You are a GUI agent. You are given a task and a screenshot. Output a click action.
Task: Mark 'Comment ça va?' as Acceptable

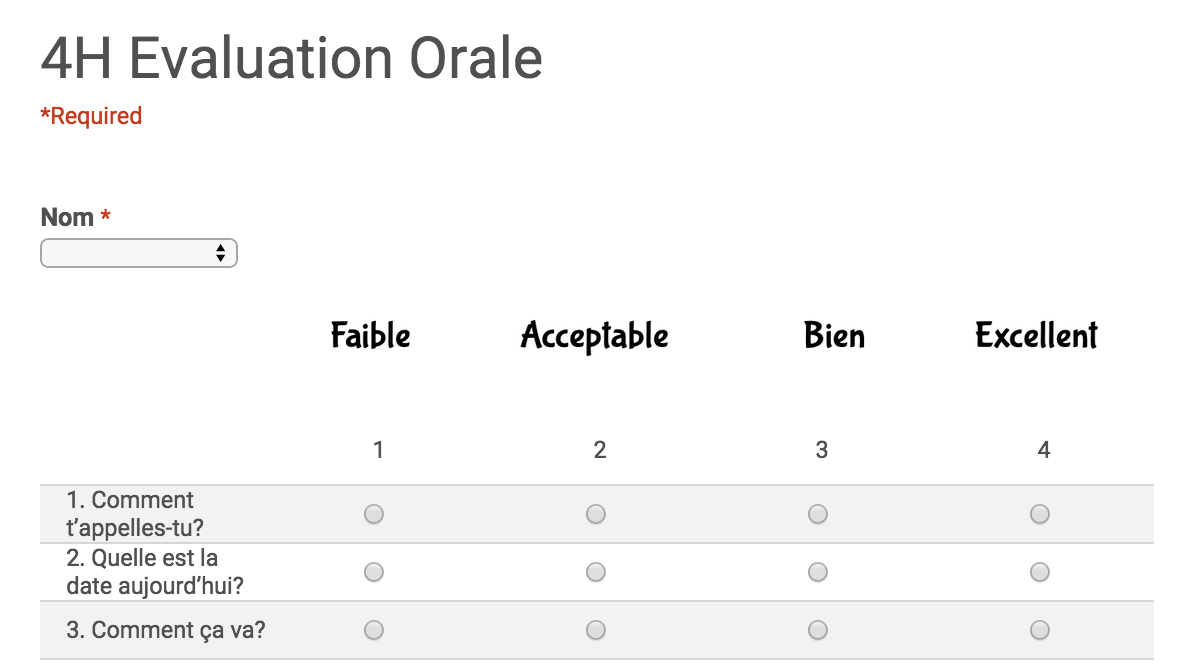pos(596,630)
